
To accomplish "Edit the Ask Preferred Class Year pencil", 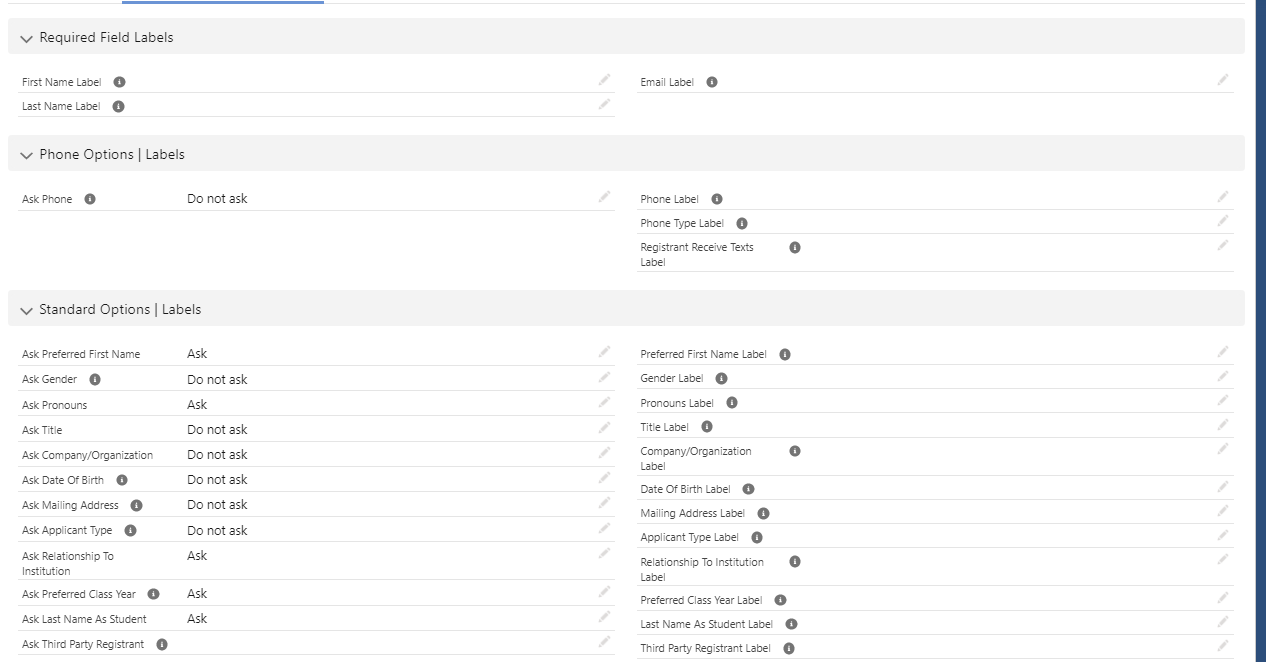I will coord(604,591).
